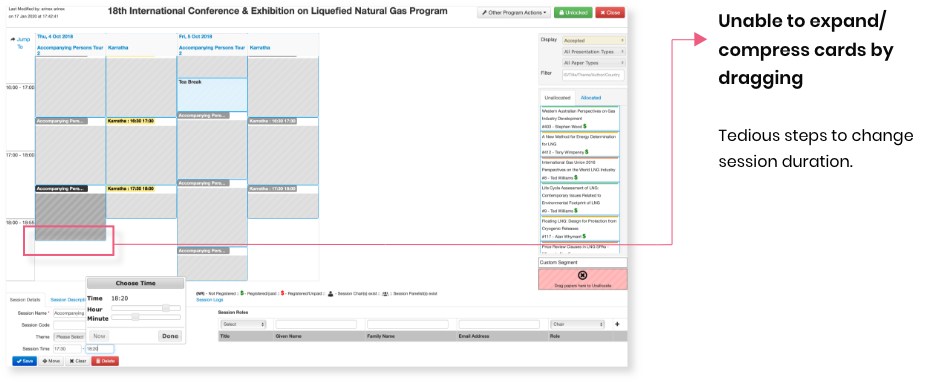Screen dimensions: 943x383
Task: Click the Clear button
Action: click(x=78, y=361)
